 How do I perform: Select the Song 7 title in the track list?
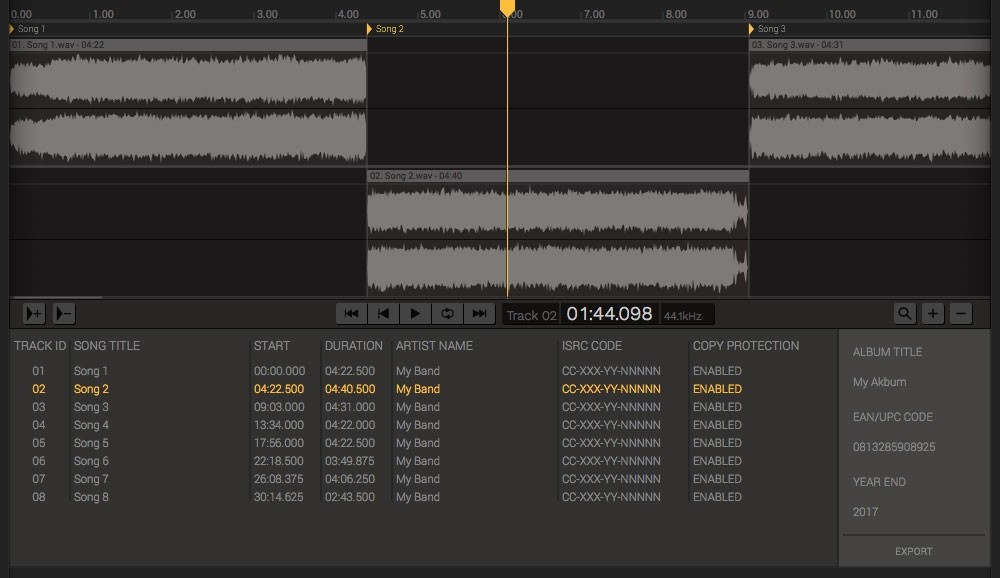pyautogui.click(x=91, y=478)
